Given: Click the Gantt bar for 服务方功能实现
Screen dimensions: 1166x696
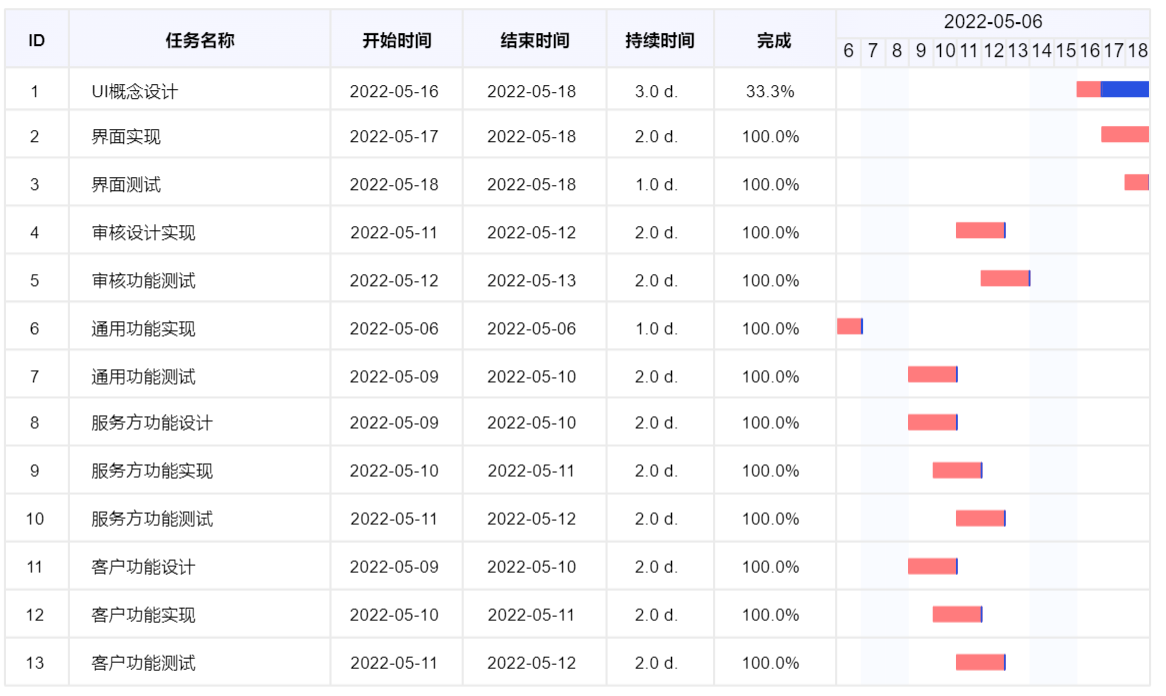Looking at the screenshot, I should click(x=958, y=471).
